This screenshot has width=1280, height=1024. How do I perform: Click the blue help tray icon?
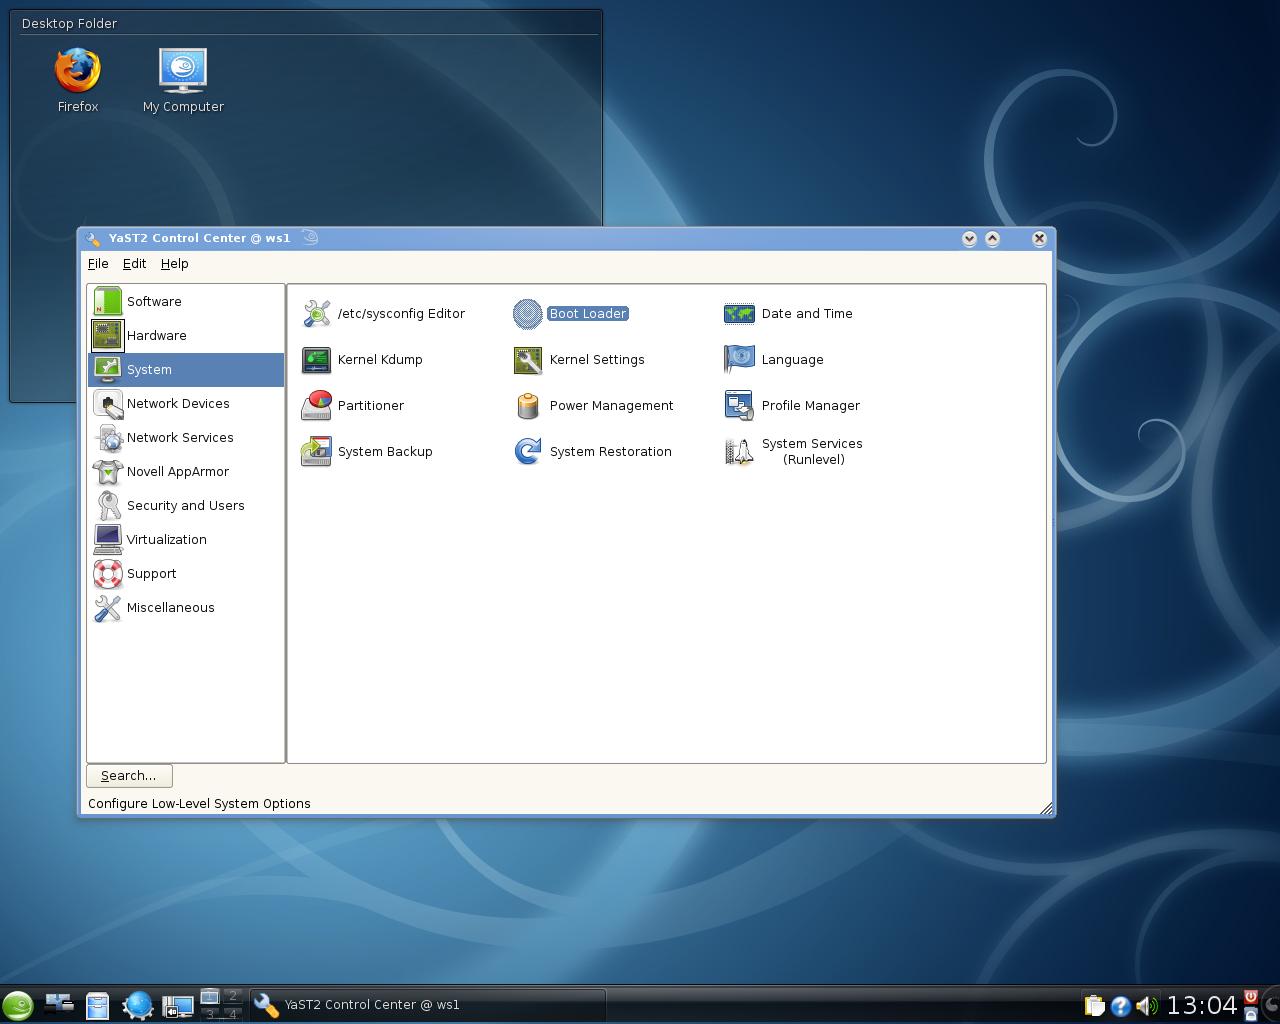(x=1121, y=1006)
